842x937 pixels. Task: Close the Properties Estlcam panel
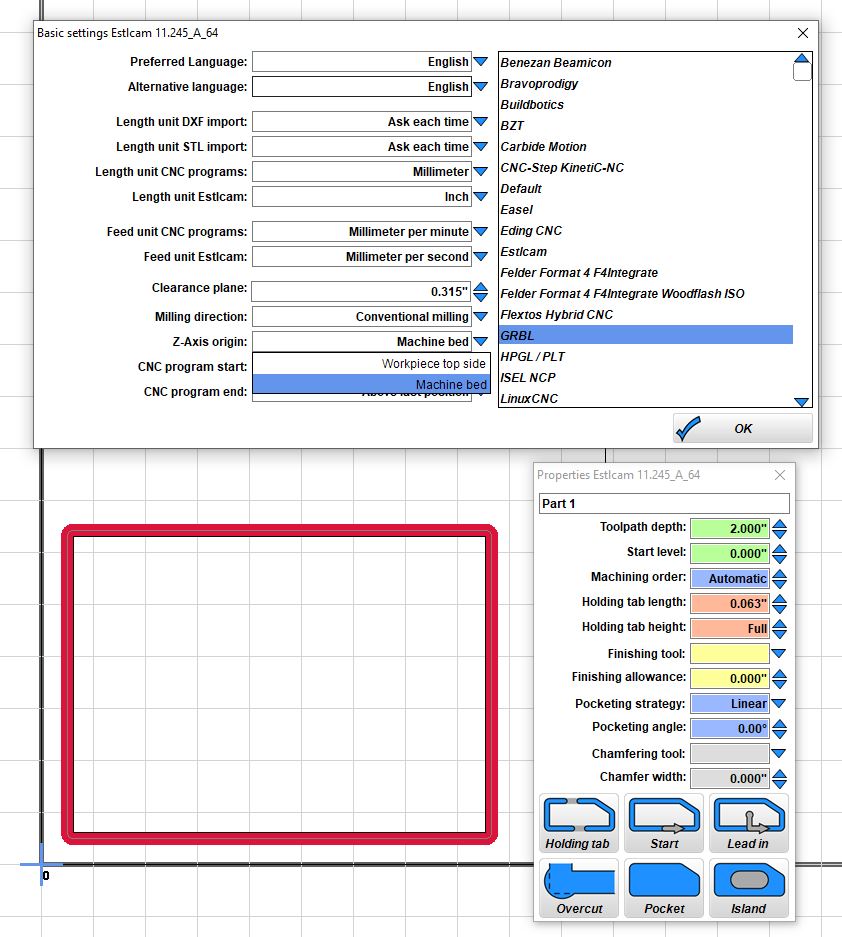coord(780,475)
